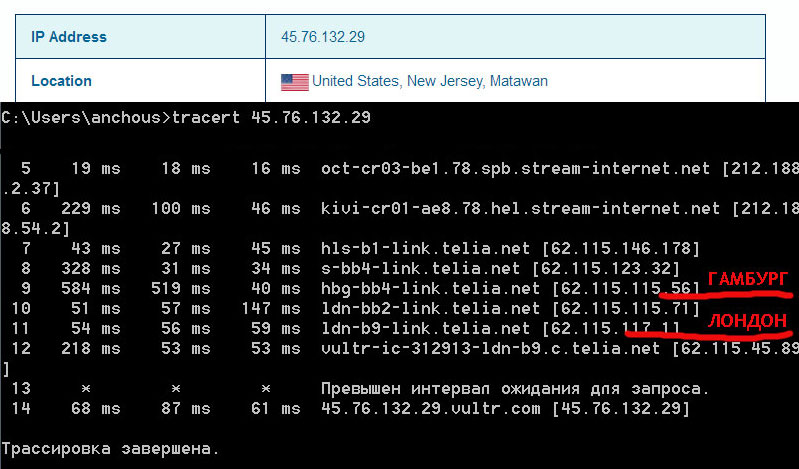Click the ldn-bb2-link.telia.net hostname
This screenshot has width=799, height=469.
(430, 308)
